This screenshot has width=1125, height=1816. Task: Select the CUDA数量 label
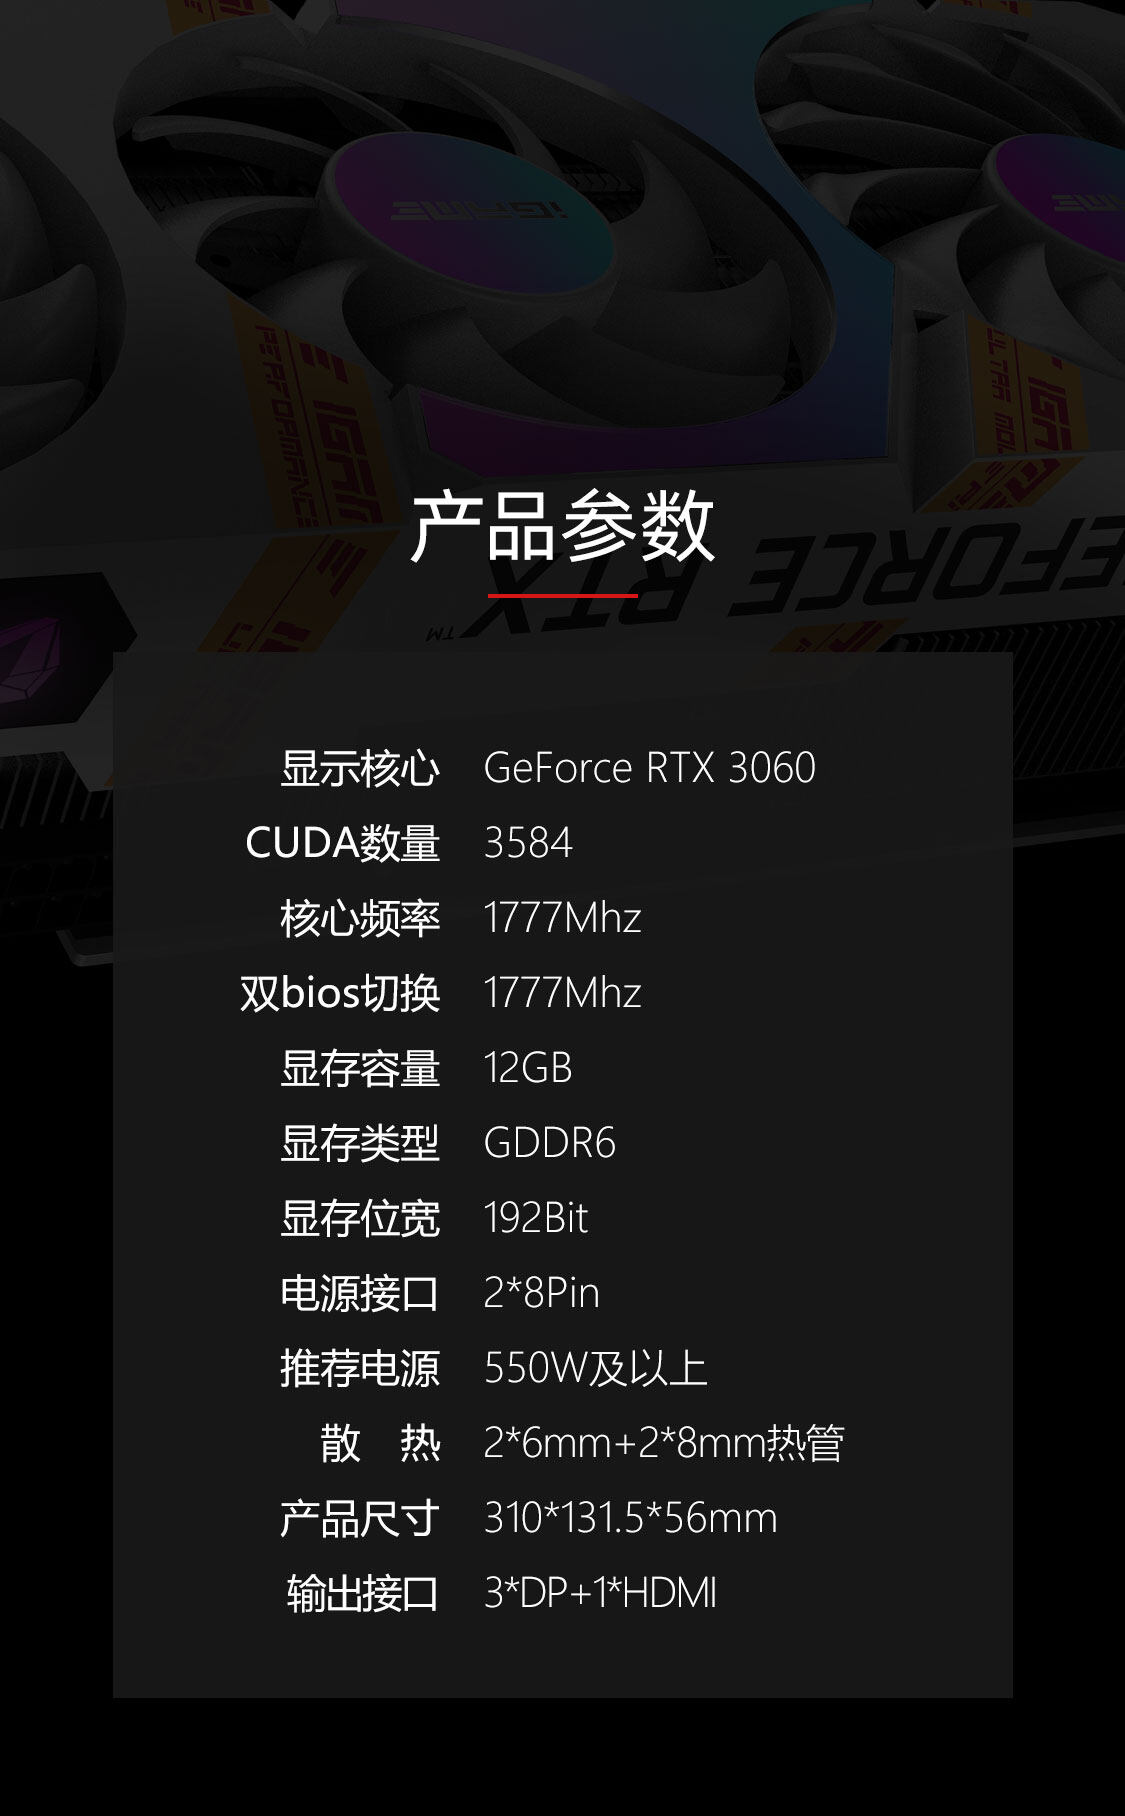343,843
